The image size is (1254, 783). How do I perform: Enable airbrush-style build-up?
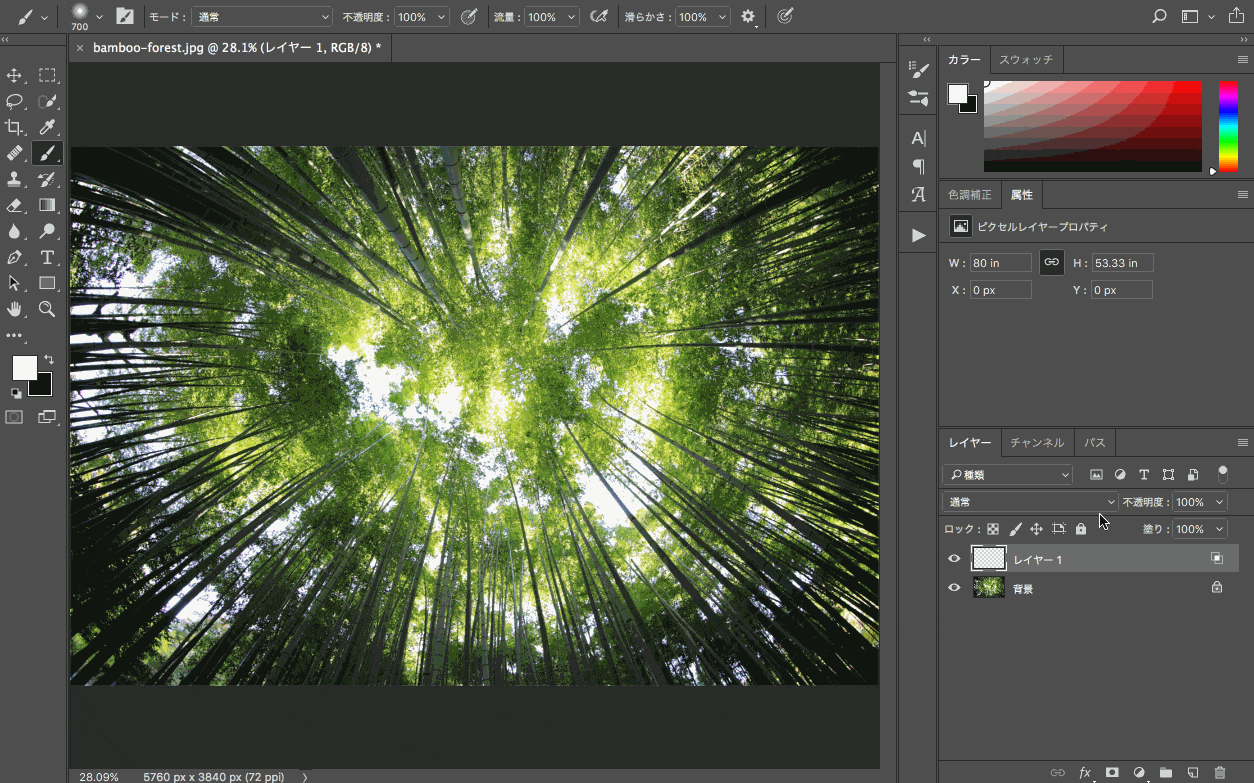(598, 16)
